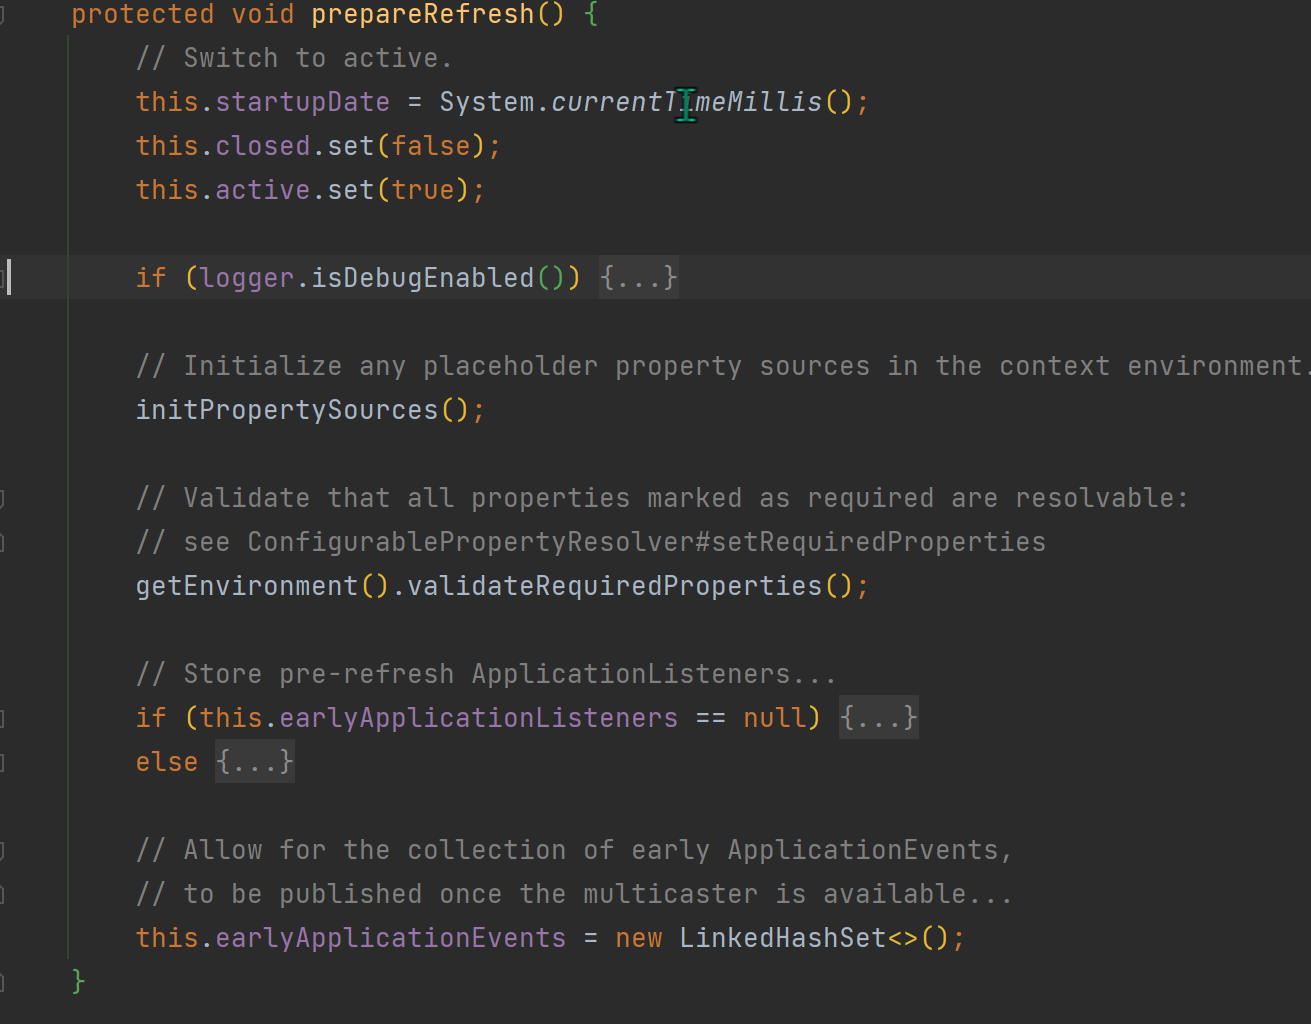Click the '// Switch to active.' comment
The height and width of the screenshot is (1024, 1311).
coord(294,58)
